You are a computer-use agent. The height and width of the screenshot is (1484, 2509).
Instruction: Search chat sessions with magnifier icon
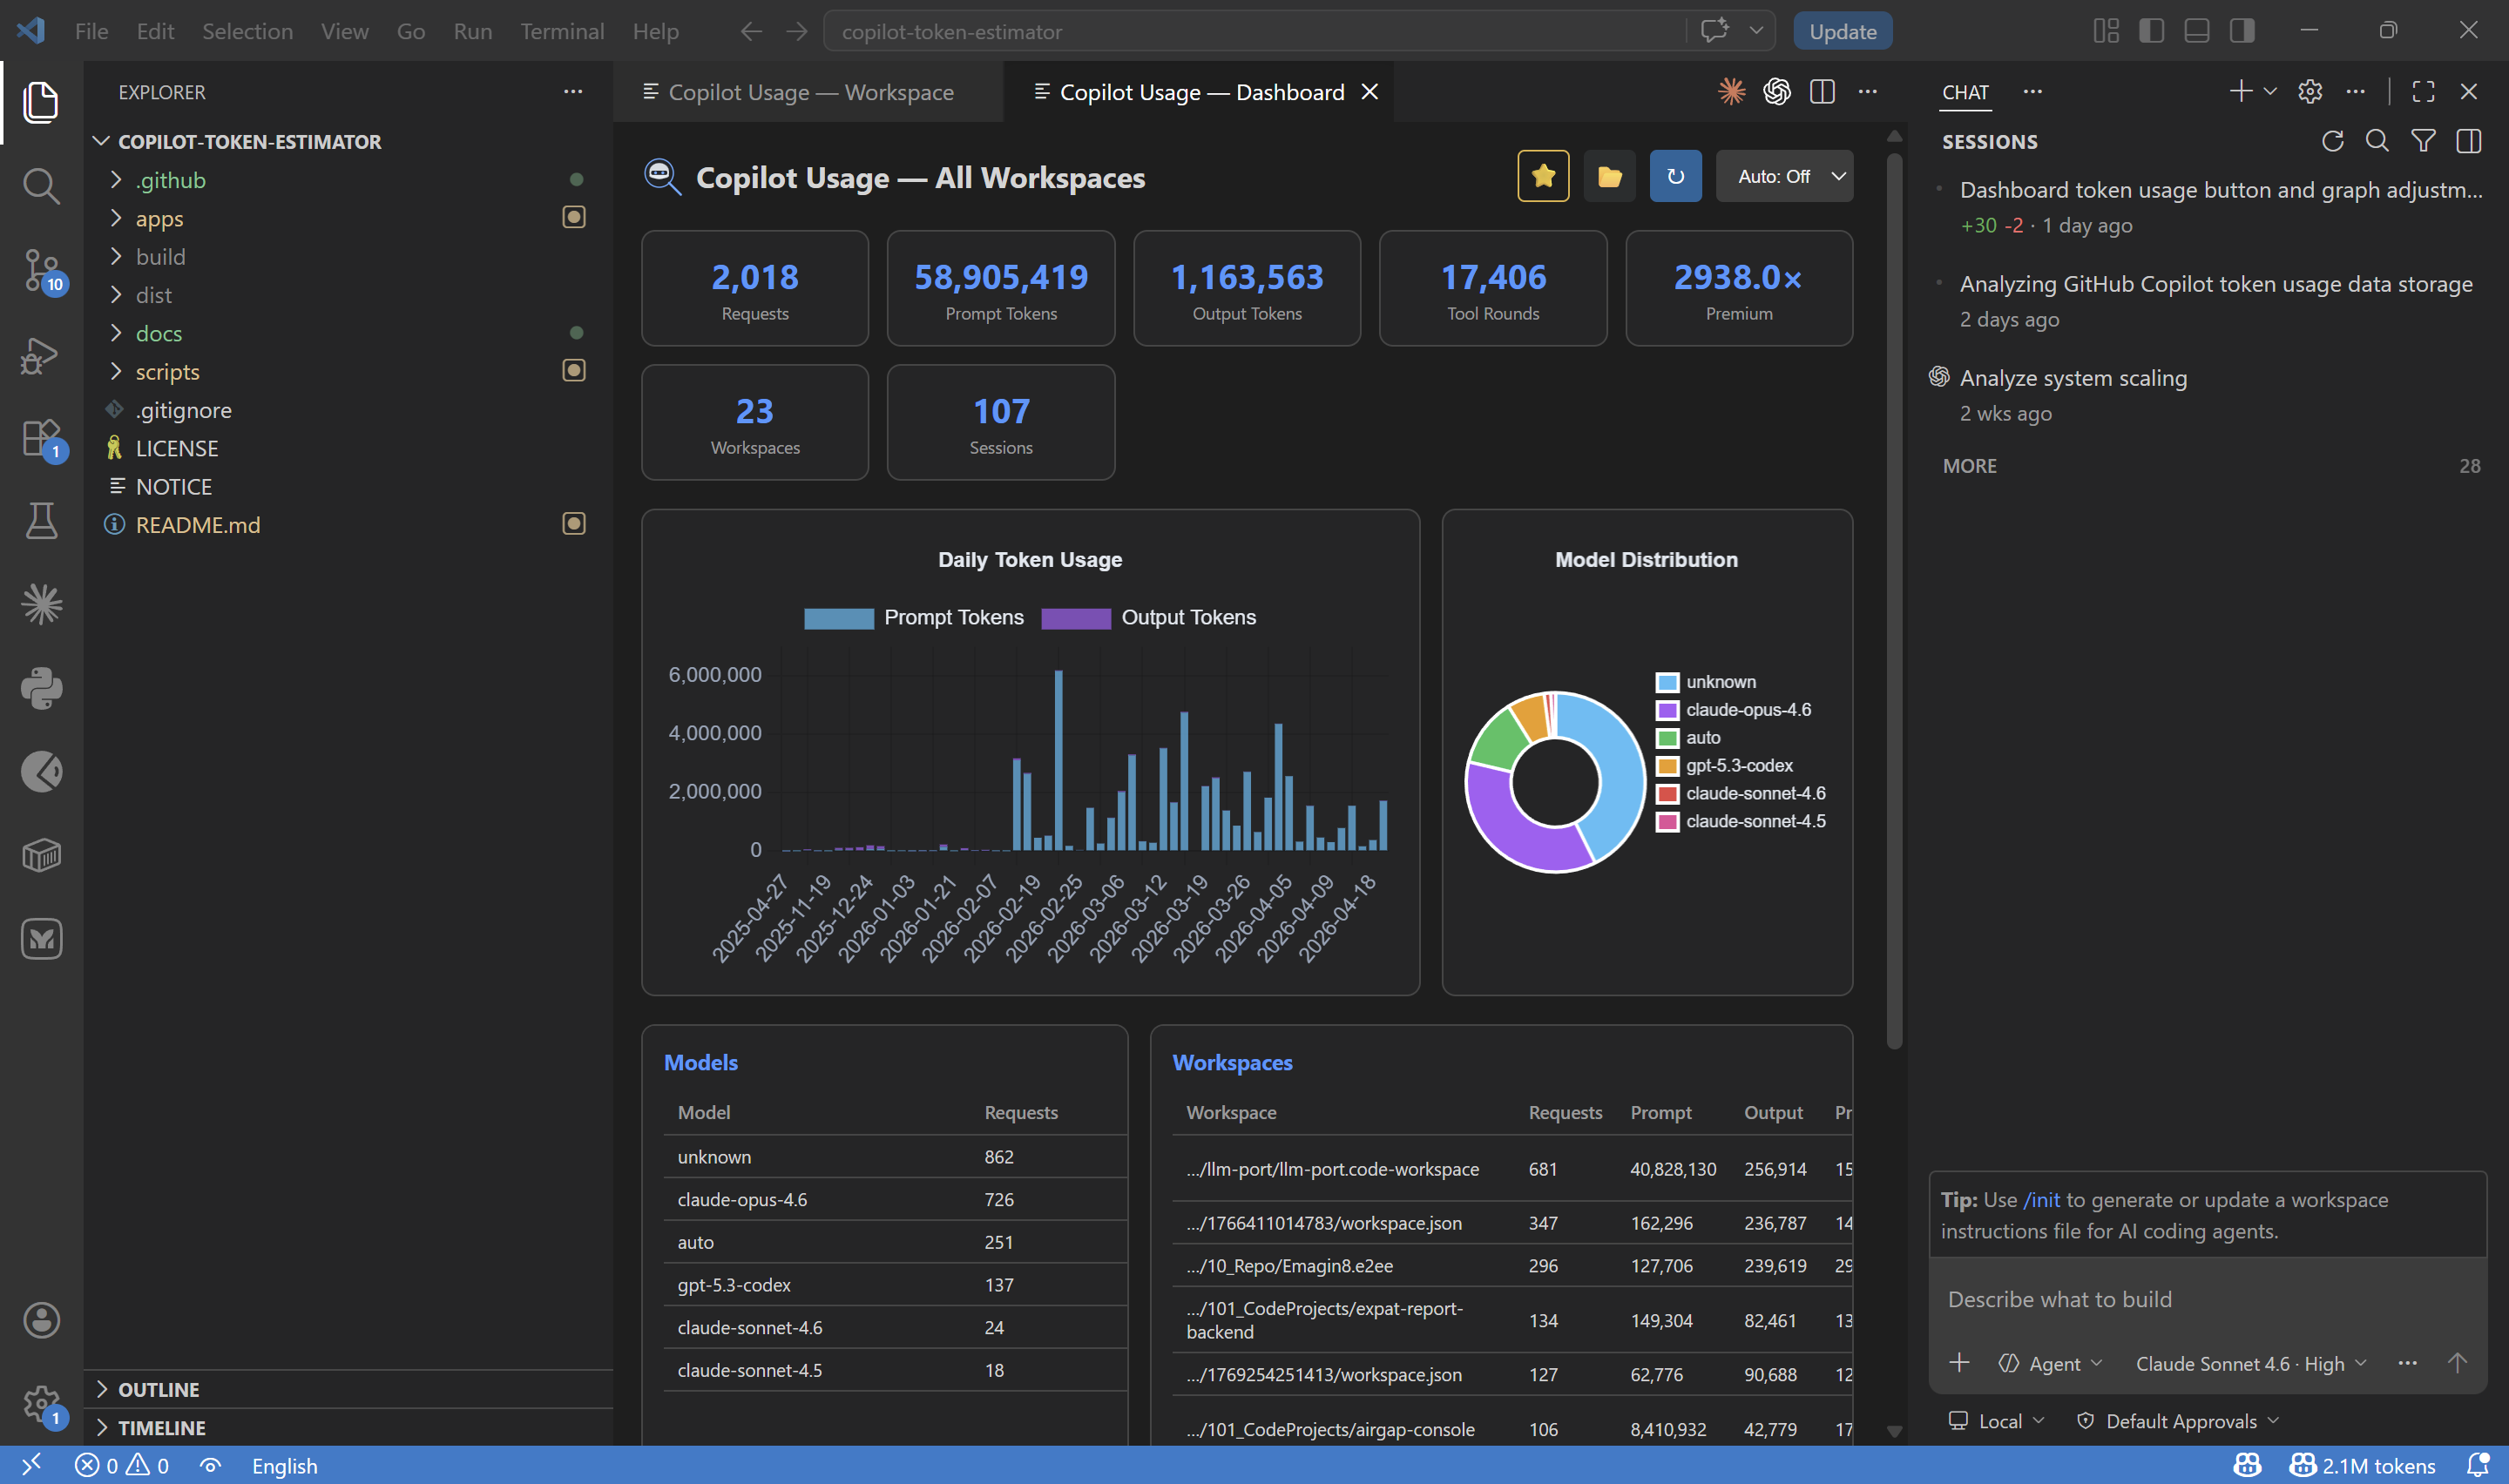tap(2377, 141)
